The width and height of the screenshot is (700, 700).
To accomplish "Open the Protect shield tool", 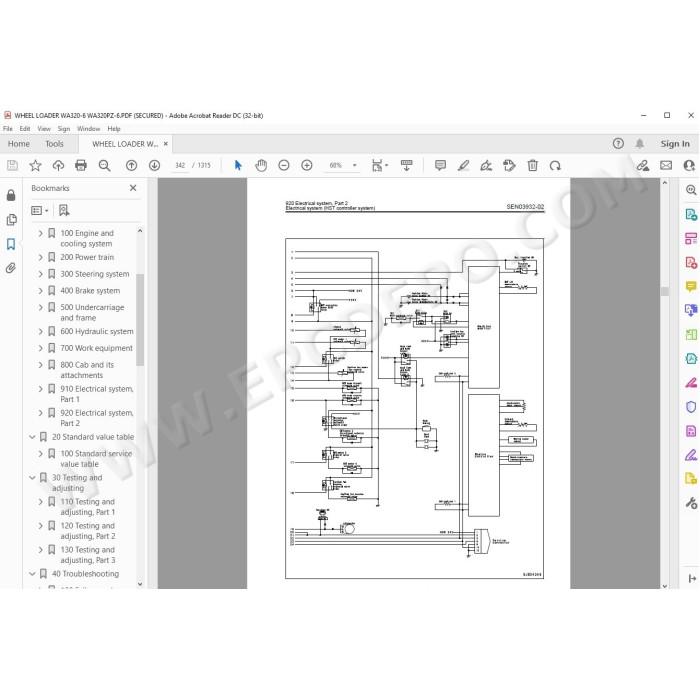I will (691, 407).
